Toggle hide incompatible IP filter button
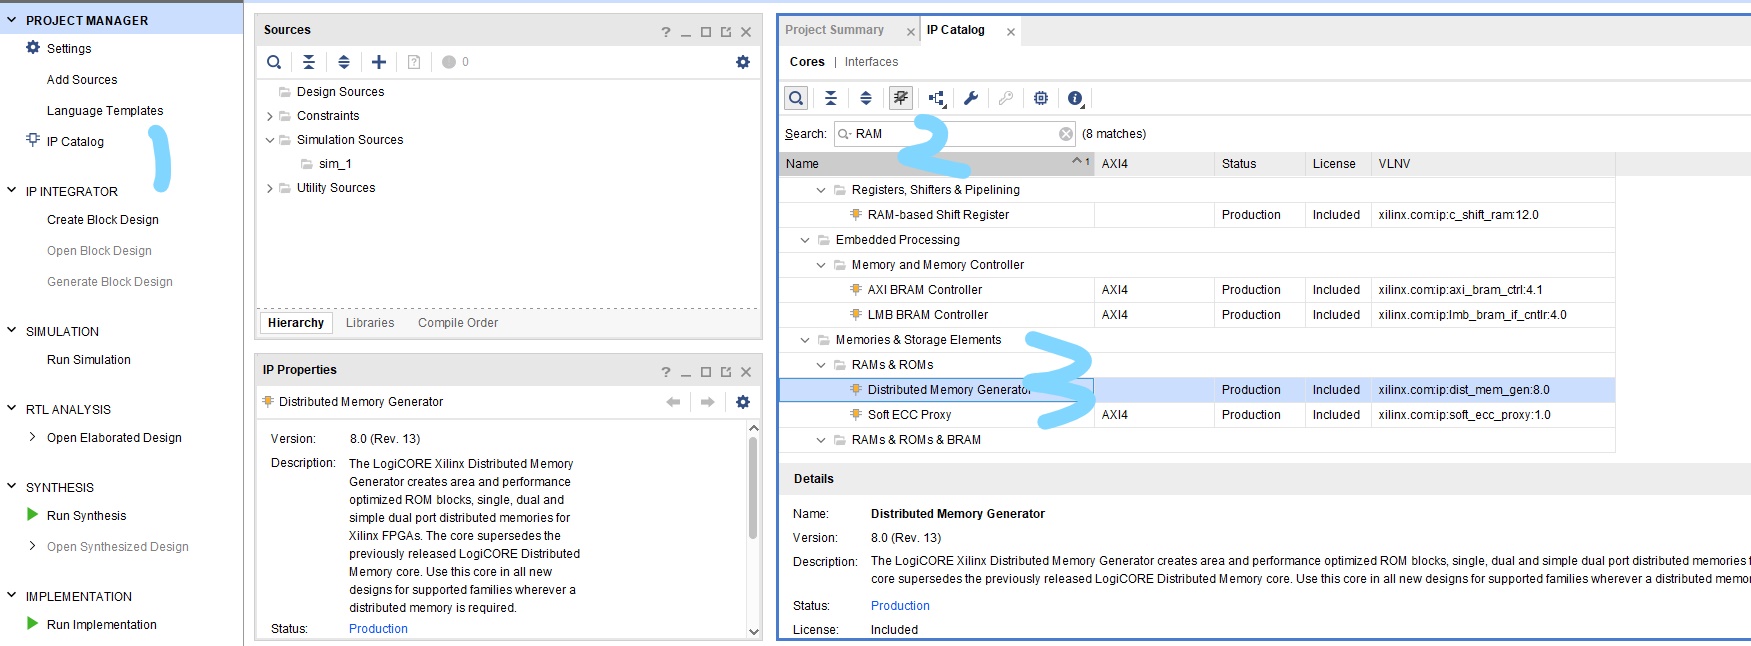Image resolution: width=1751 pixels, height=646 pixels. (901, 98)
